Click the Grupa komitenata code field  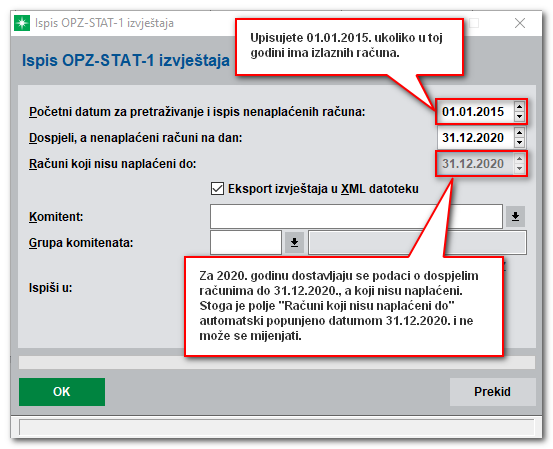pos(246,242)
